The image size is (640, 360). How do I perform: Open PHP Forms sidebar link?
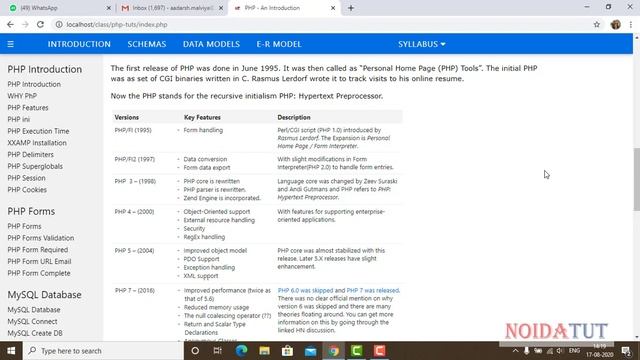click(x=24, y=226)
